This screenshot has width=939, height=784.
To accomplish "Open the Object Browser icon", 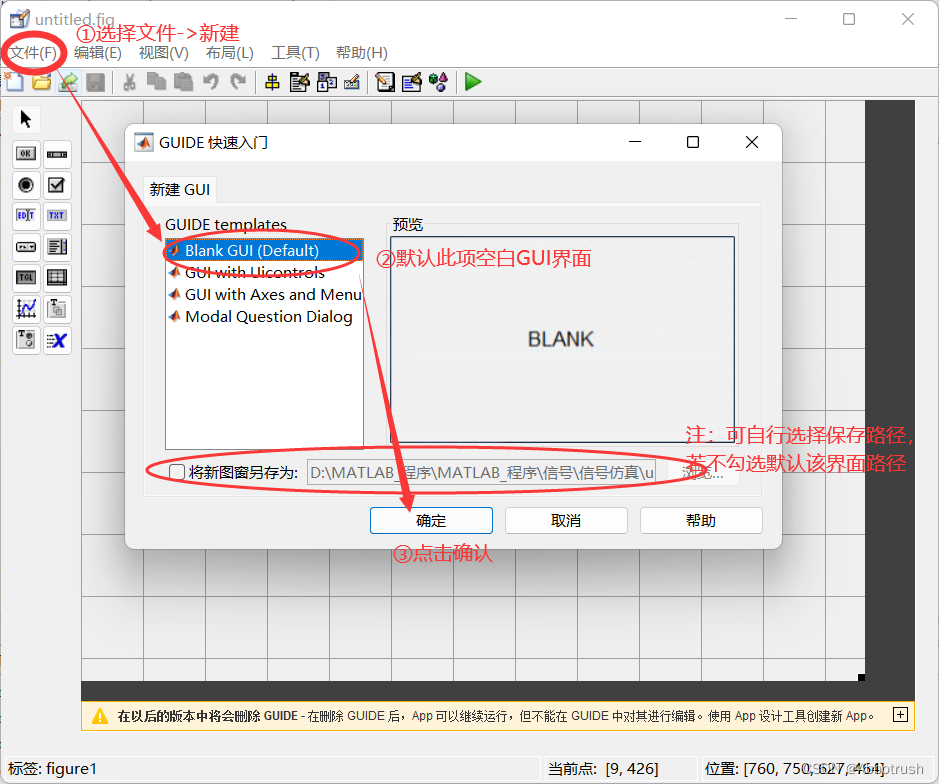I will (x=438, y=82).
